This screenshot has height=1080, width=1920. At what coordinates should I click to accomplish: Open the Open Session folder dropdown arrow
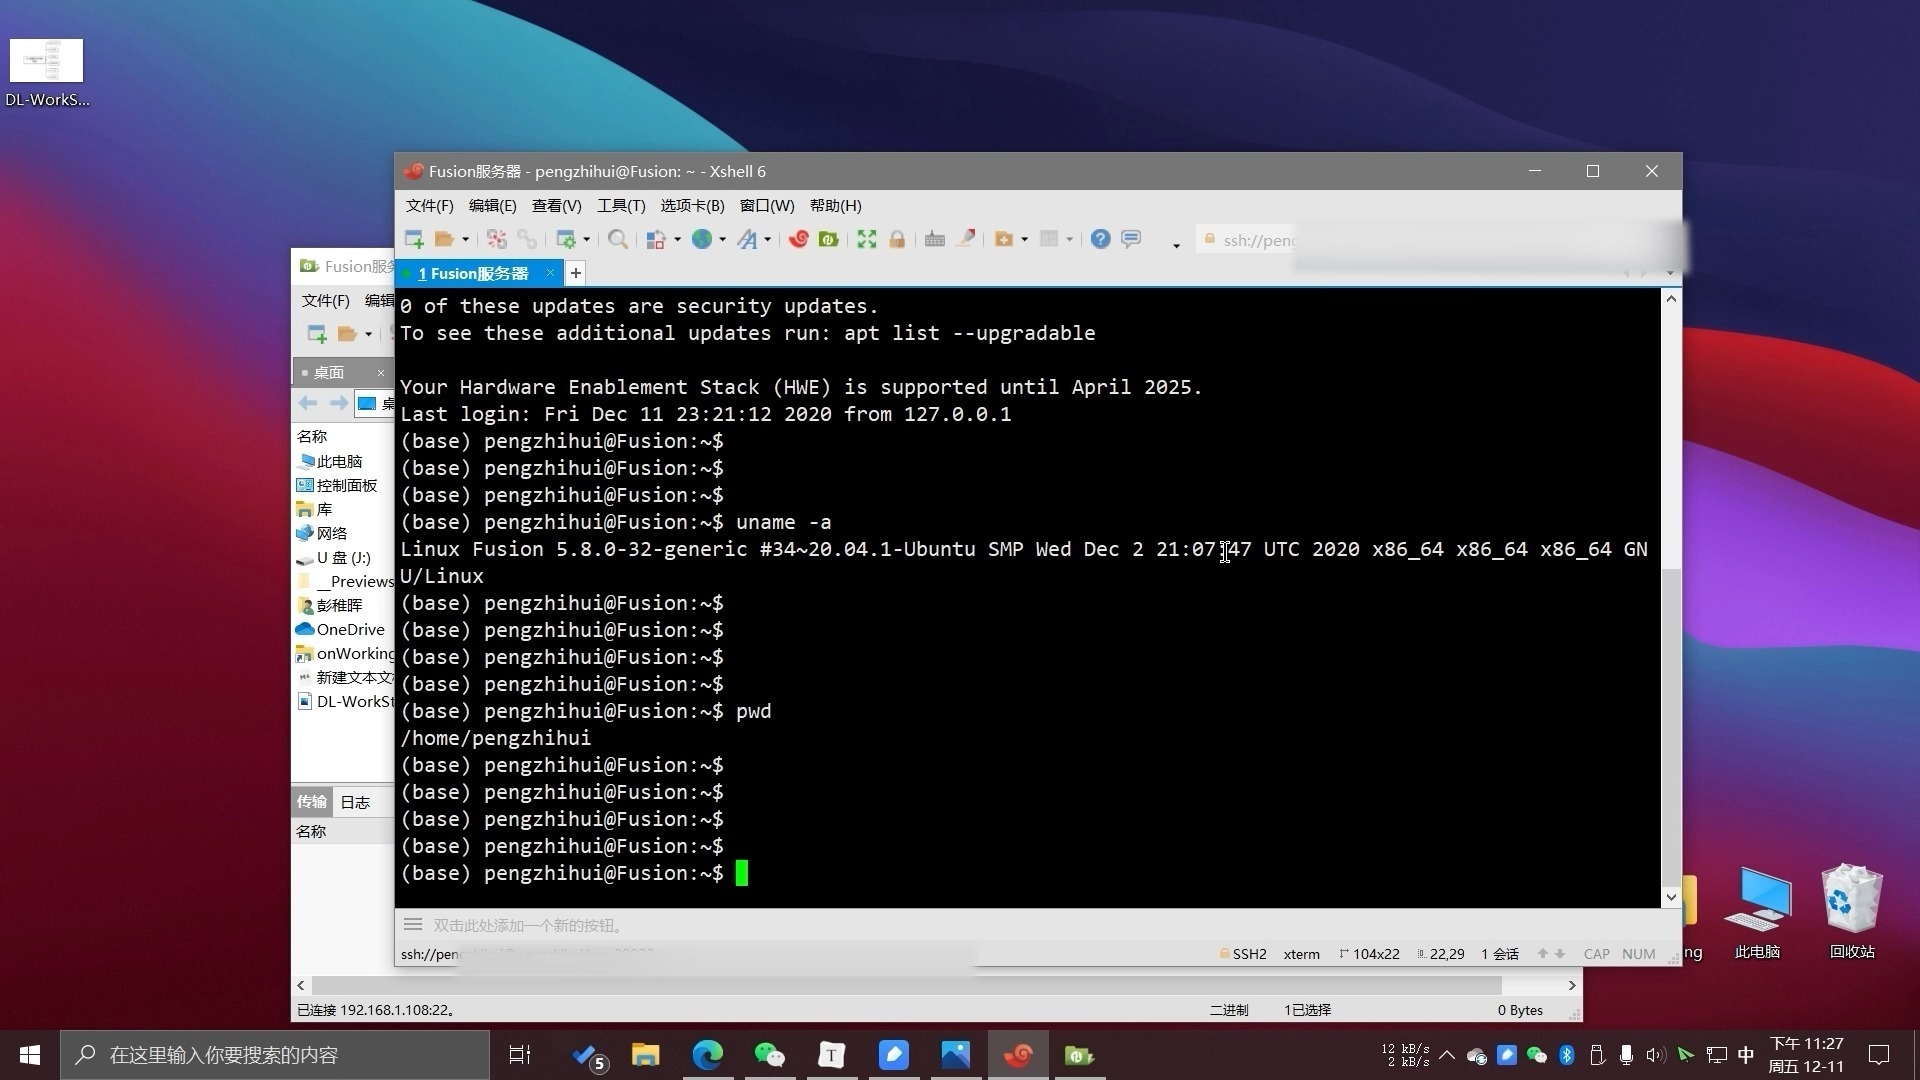pyautogui.click(x=465, y=240)
